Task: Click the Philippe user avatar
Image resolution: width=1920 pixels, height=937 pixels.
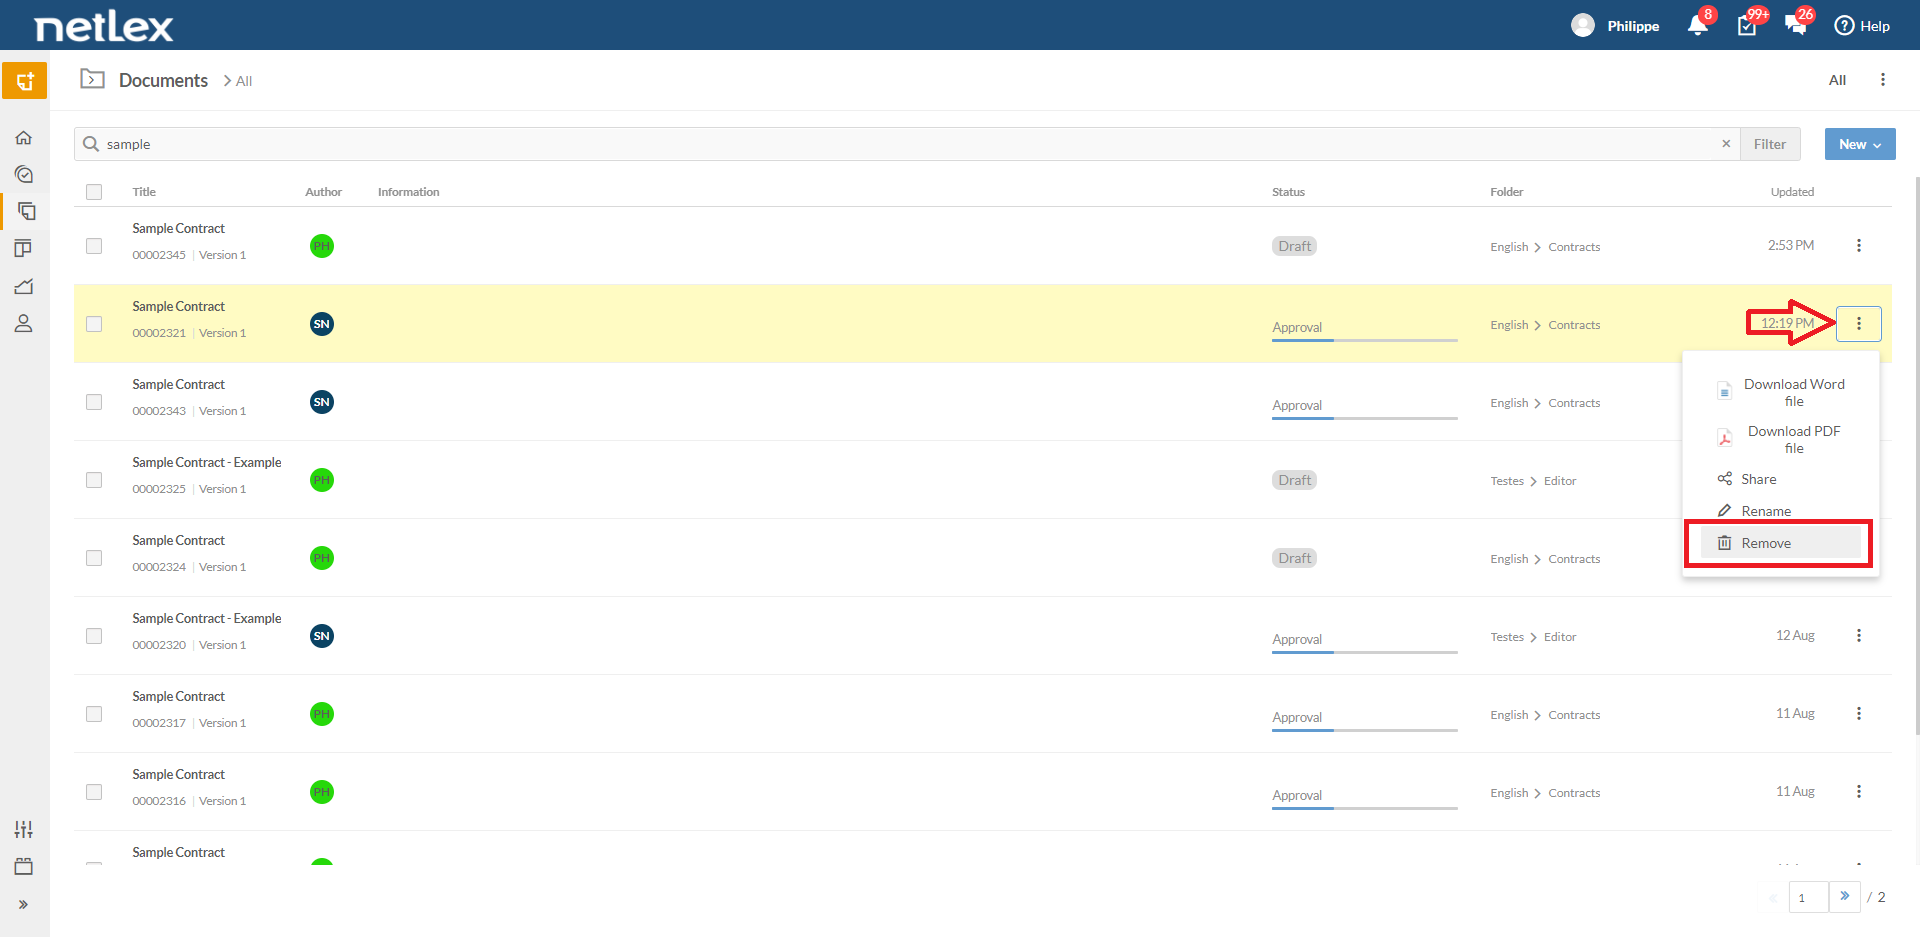Action: point(1583,25)
